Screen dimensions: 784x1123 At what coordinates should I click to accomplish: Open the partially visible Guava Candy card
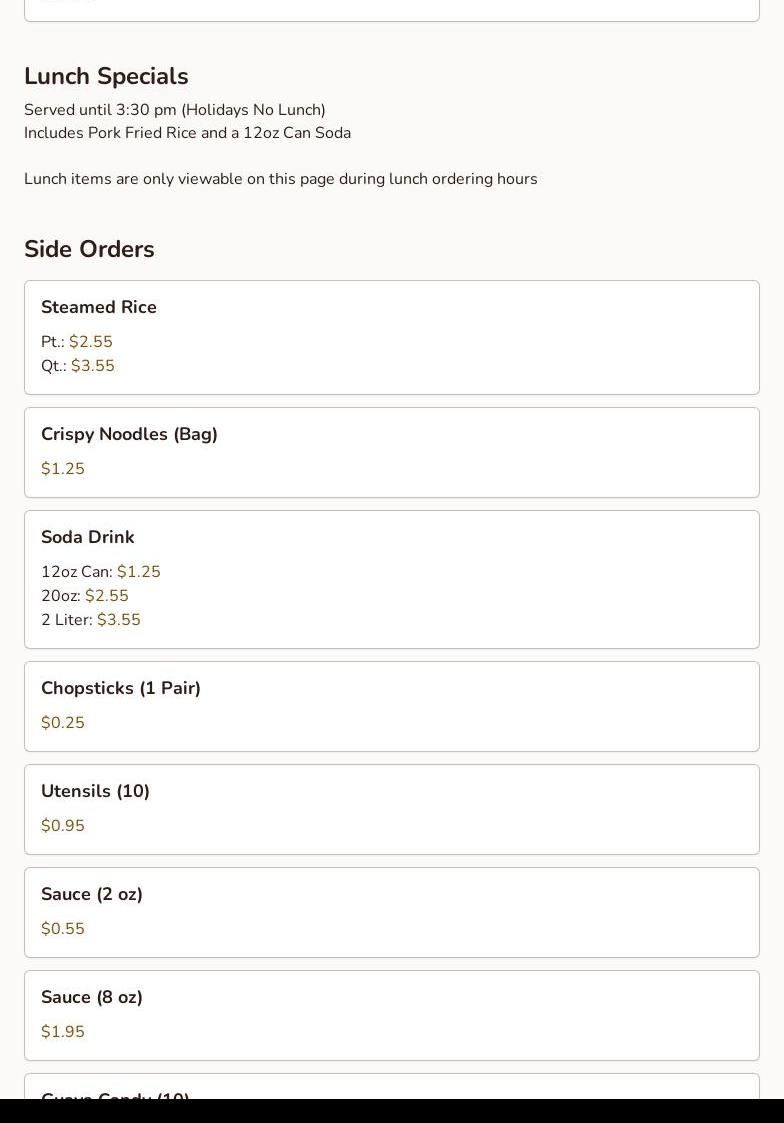(x=391, y=1088)
